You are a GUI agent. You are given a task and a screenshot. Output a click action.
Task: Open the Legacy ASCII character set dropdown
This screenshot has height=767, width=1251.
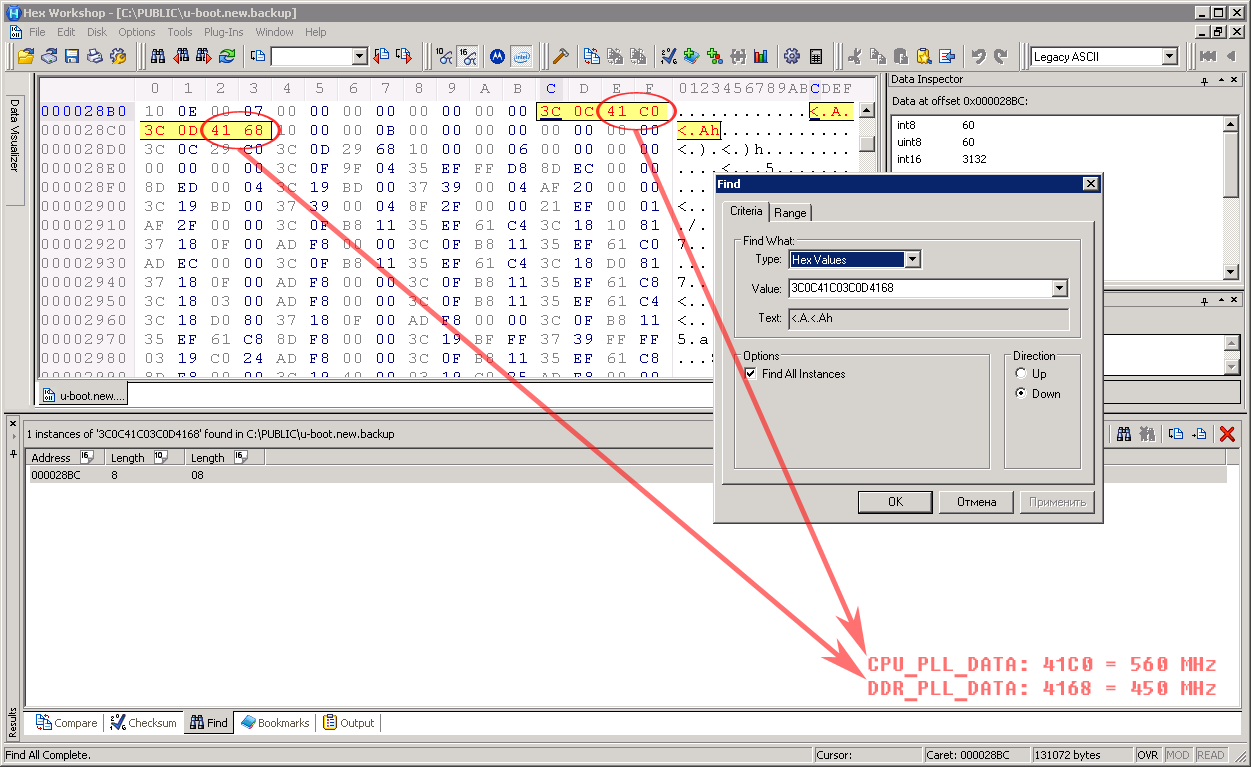point(1169,57)
